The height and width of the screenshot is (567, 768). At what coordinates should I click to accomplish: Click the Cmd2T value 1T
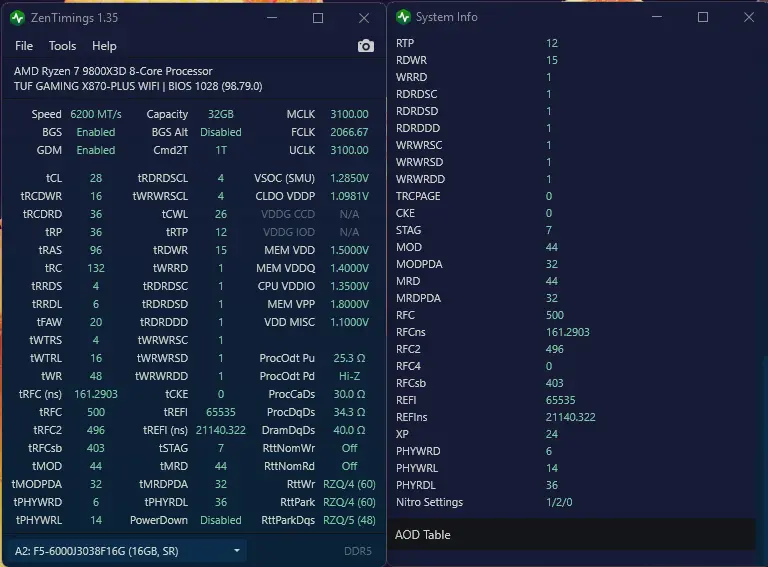[x=221, y=150]
